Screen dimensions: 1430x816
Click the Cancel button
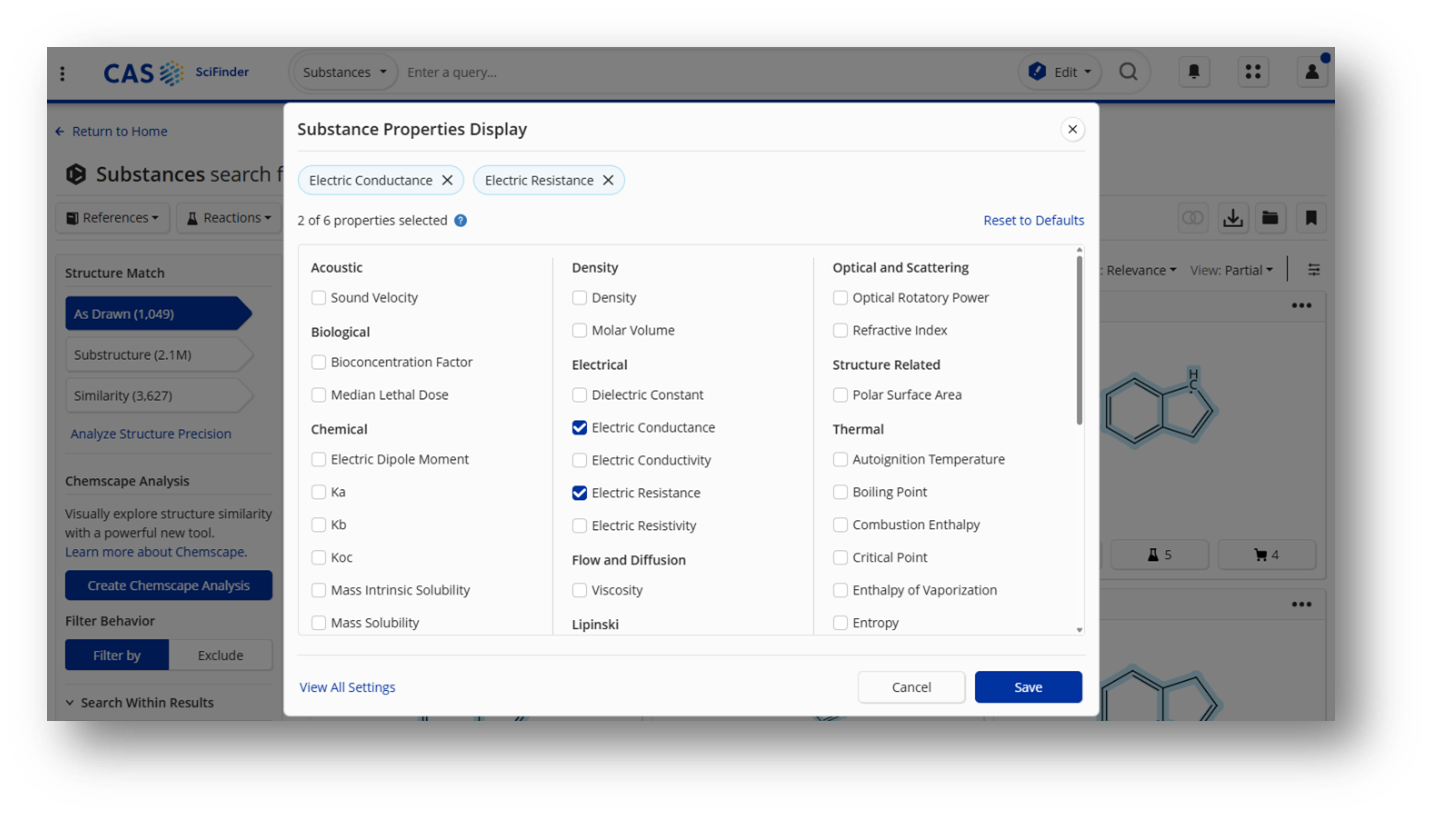click(x=911, y=687)
